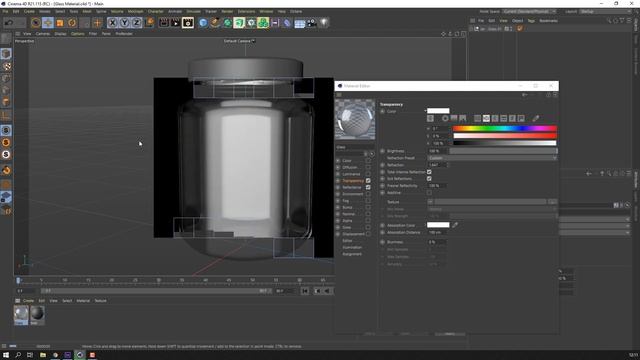Select the Scale tool in top toolbar
This screenshot has width=640, height=360.
60,23
